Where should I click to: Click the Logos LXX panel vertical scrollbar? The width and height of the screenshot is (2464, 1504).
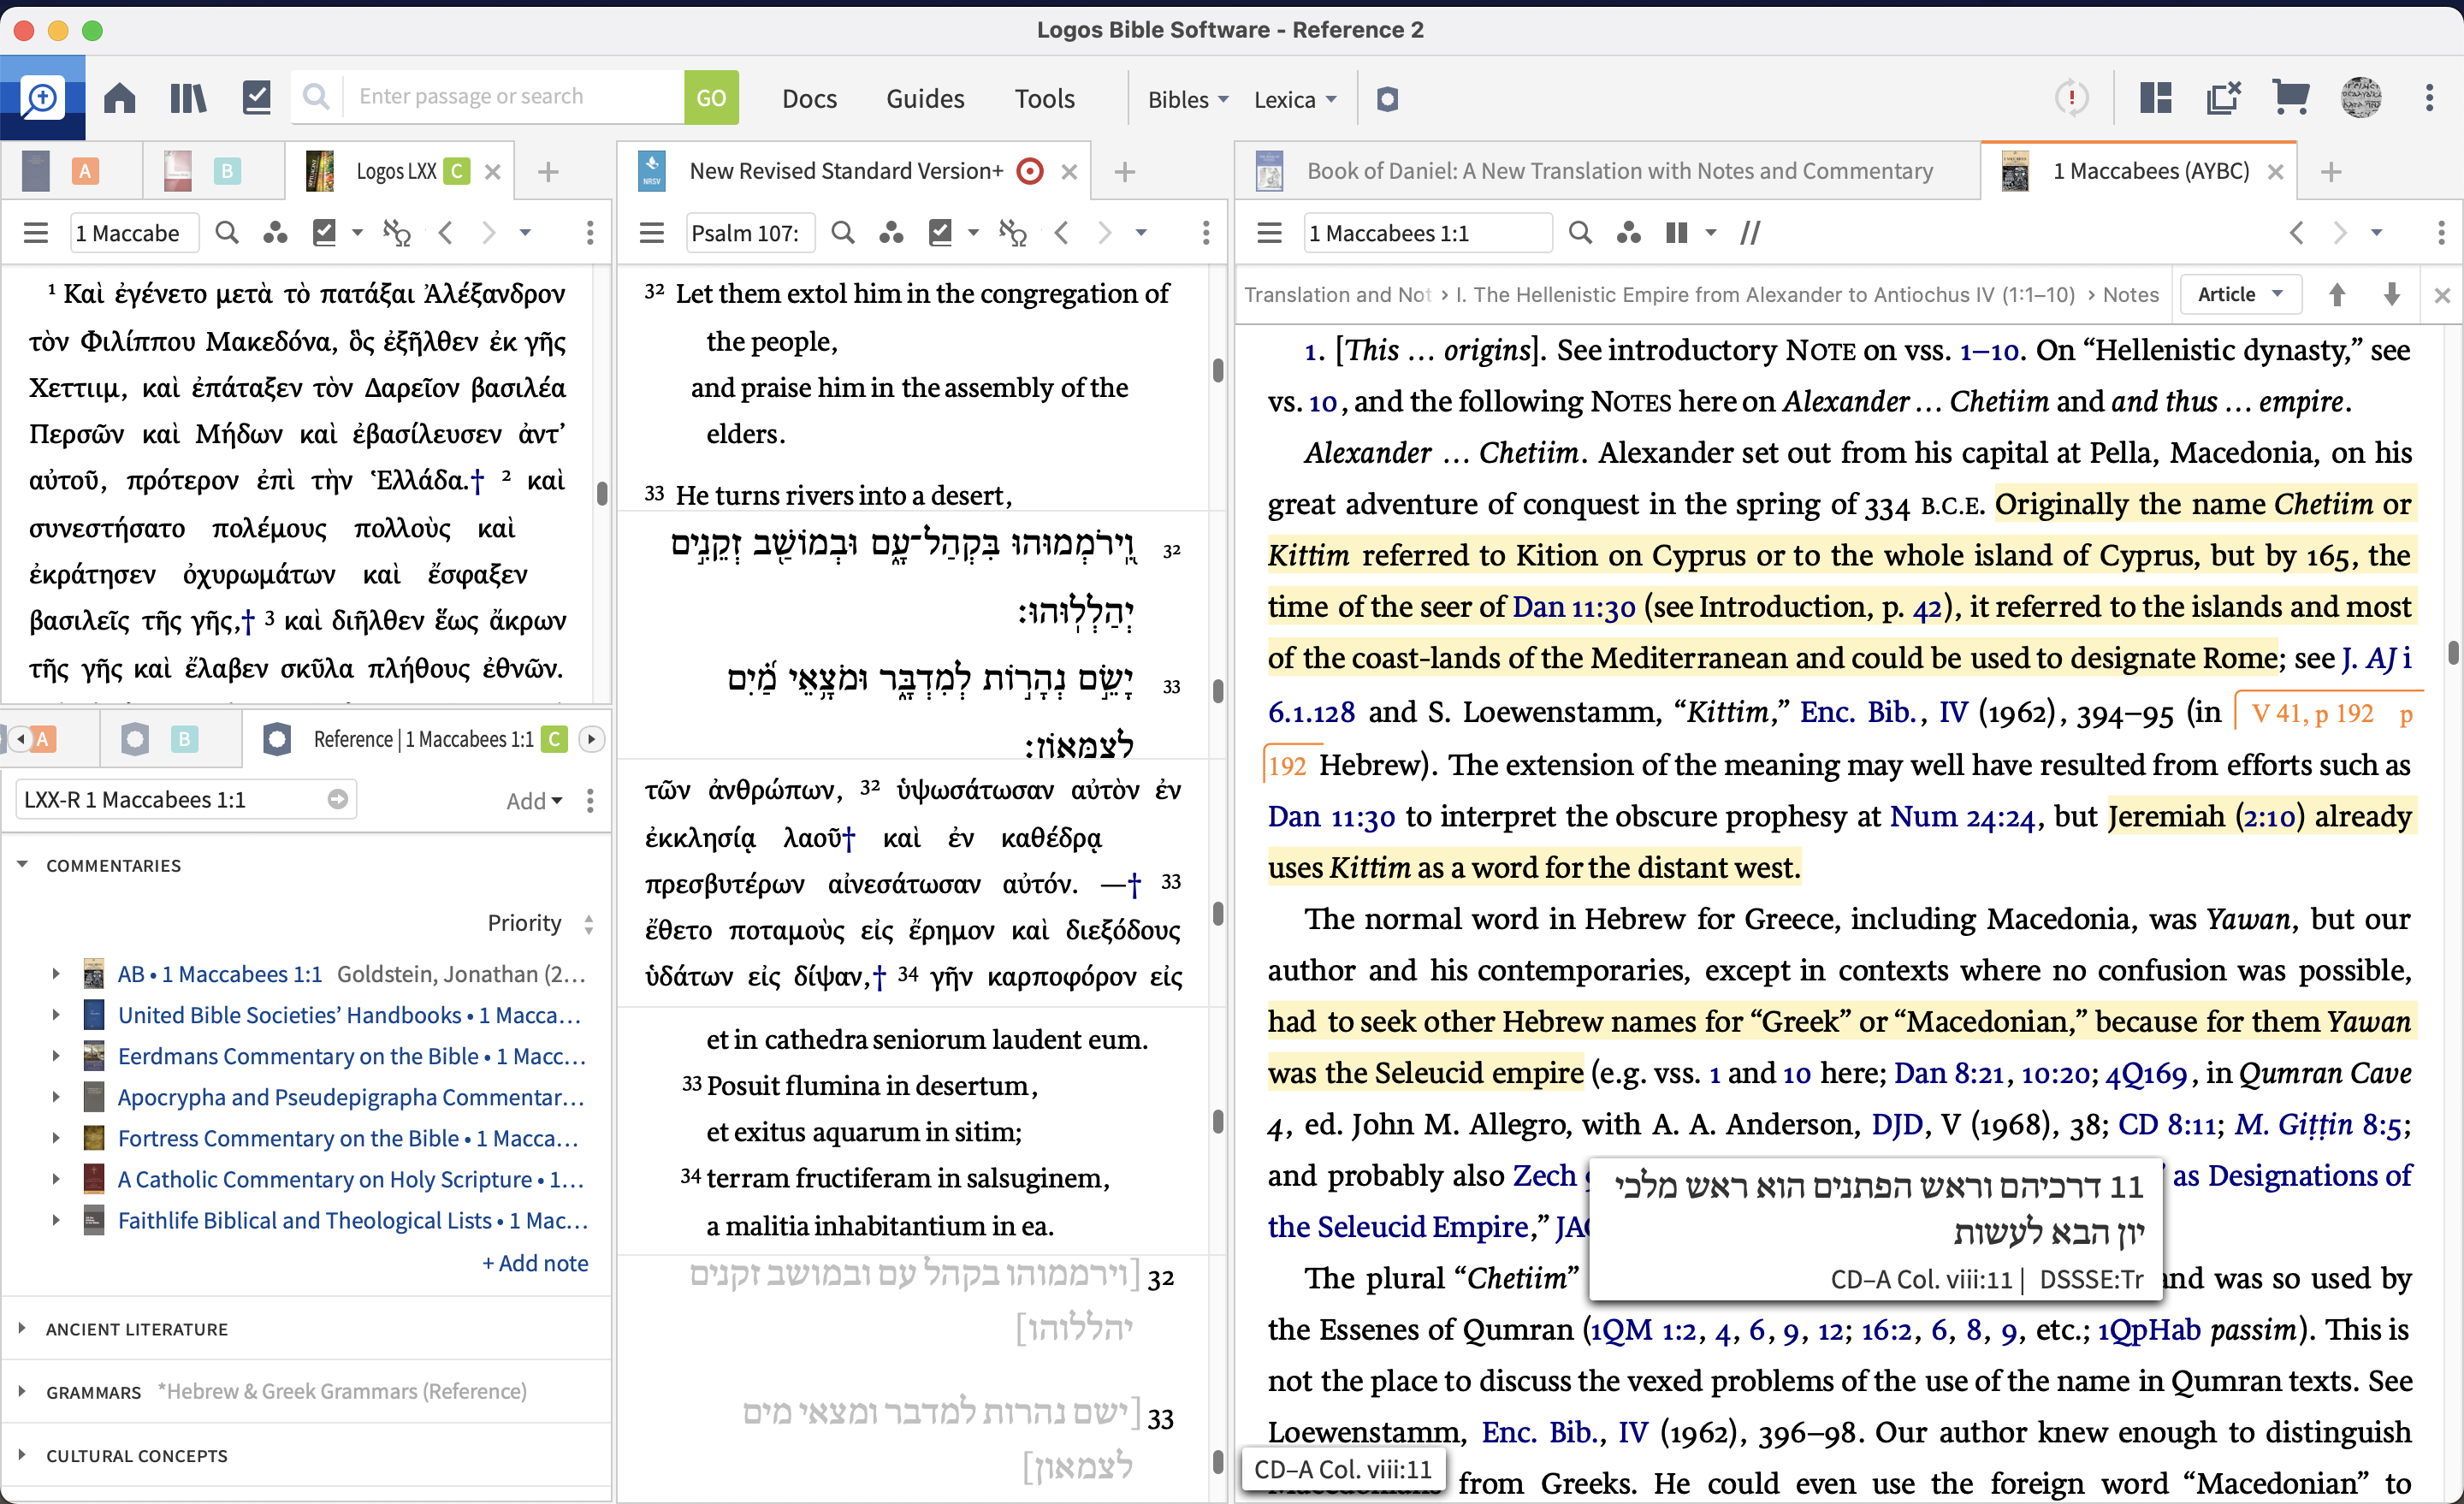[x=602, y=493]
